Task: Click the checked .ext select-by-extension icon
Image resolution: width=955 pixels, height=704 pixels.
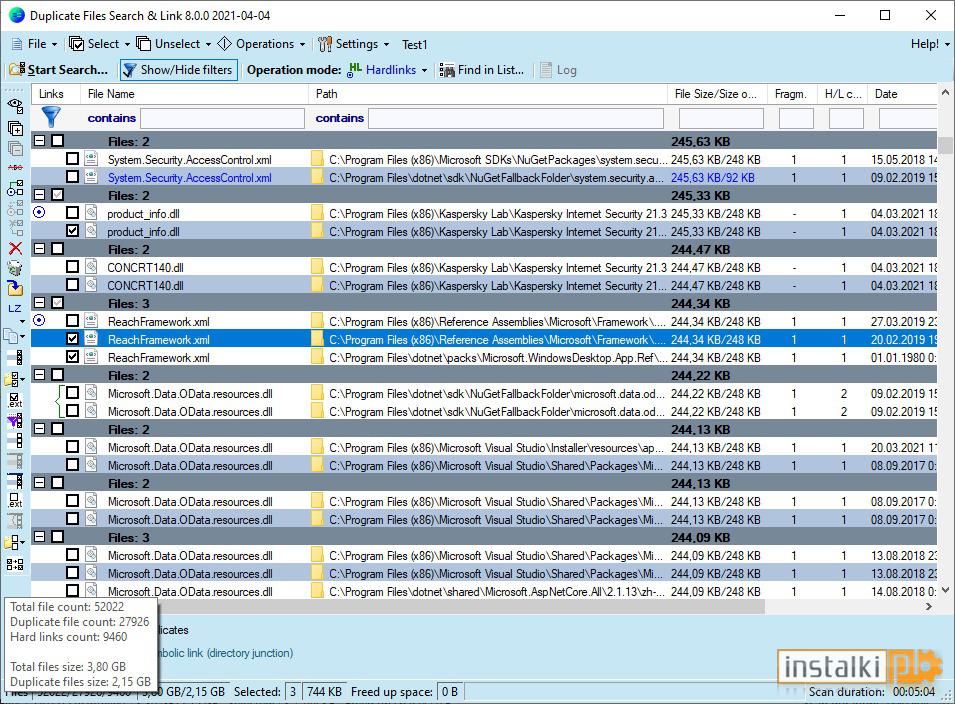Action: [x=15, y=400]
